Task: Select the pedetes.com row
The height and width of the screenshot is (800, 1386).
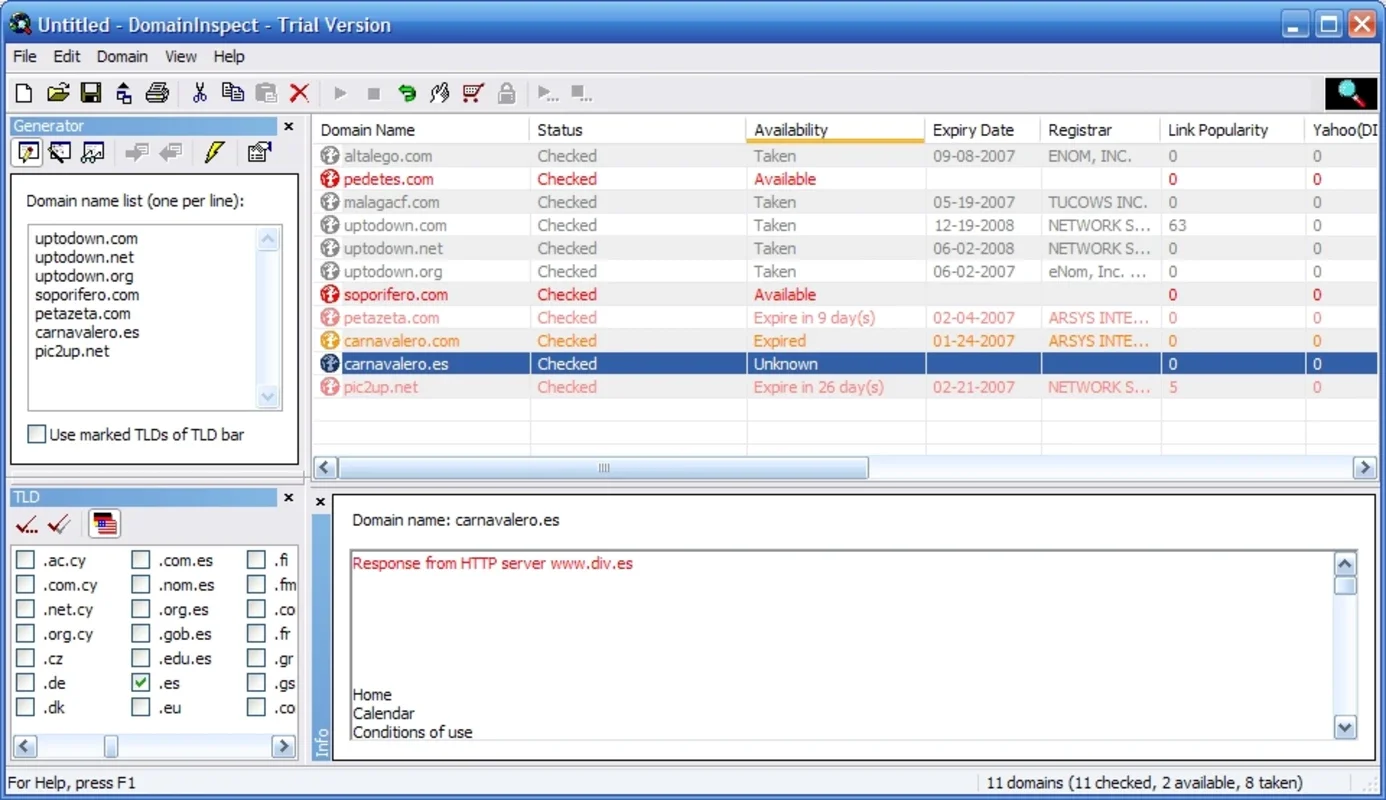Action: [845, 179]
